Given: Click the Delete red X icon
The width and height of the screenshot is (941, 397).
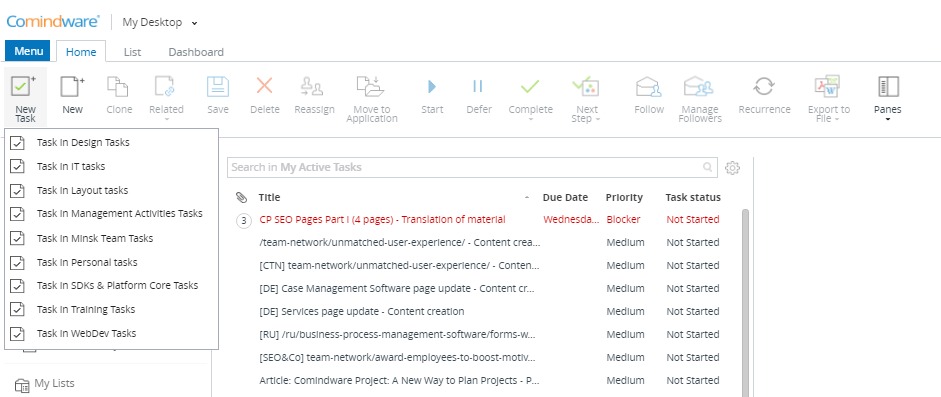Looking at the screenshot, I should (265, 86).
